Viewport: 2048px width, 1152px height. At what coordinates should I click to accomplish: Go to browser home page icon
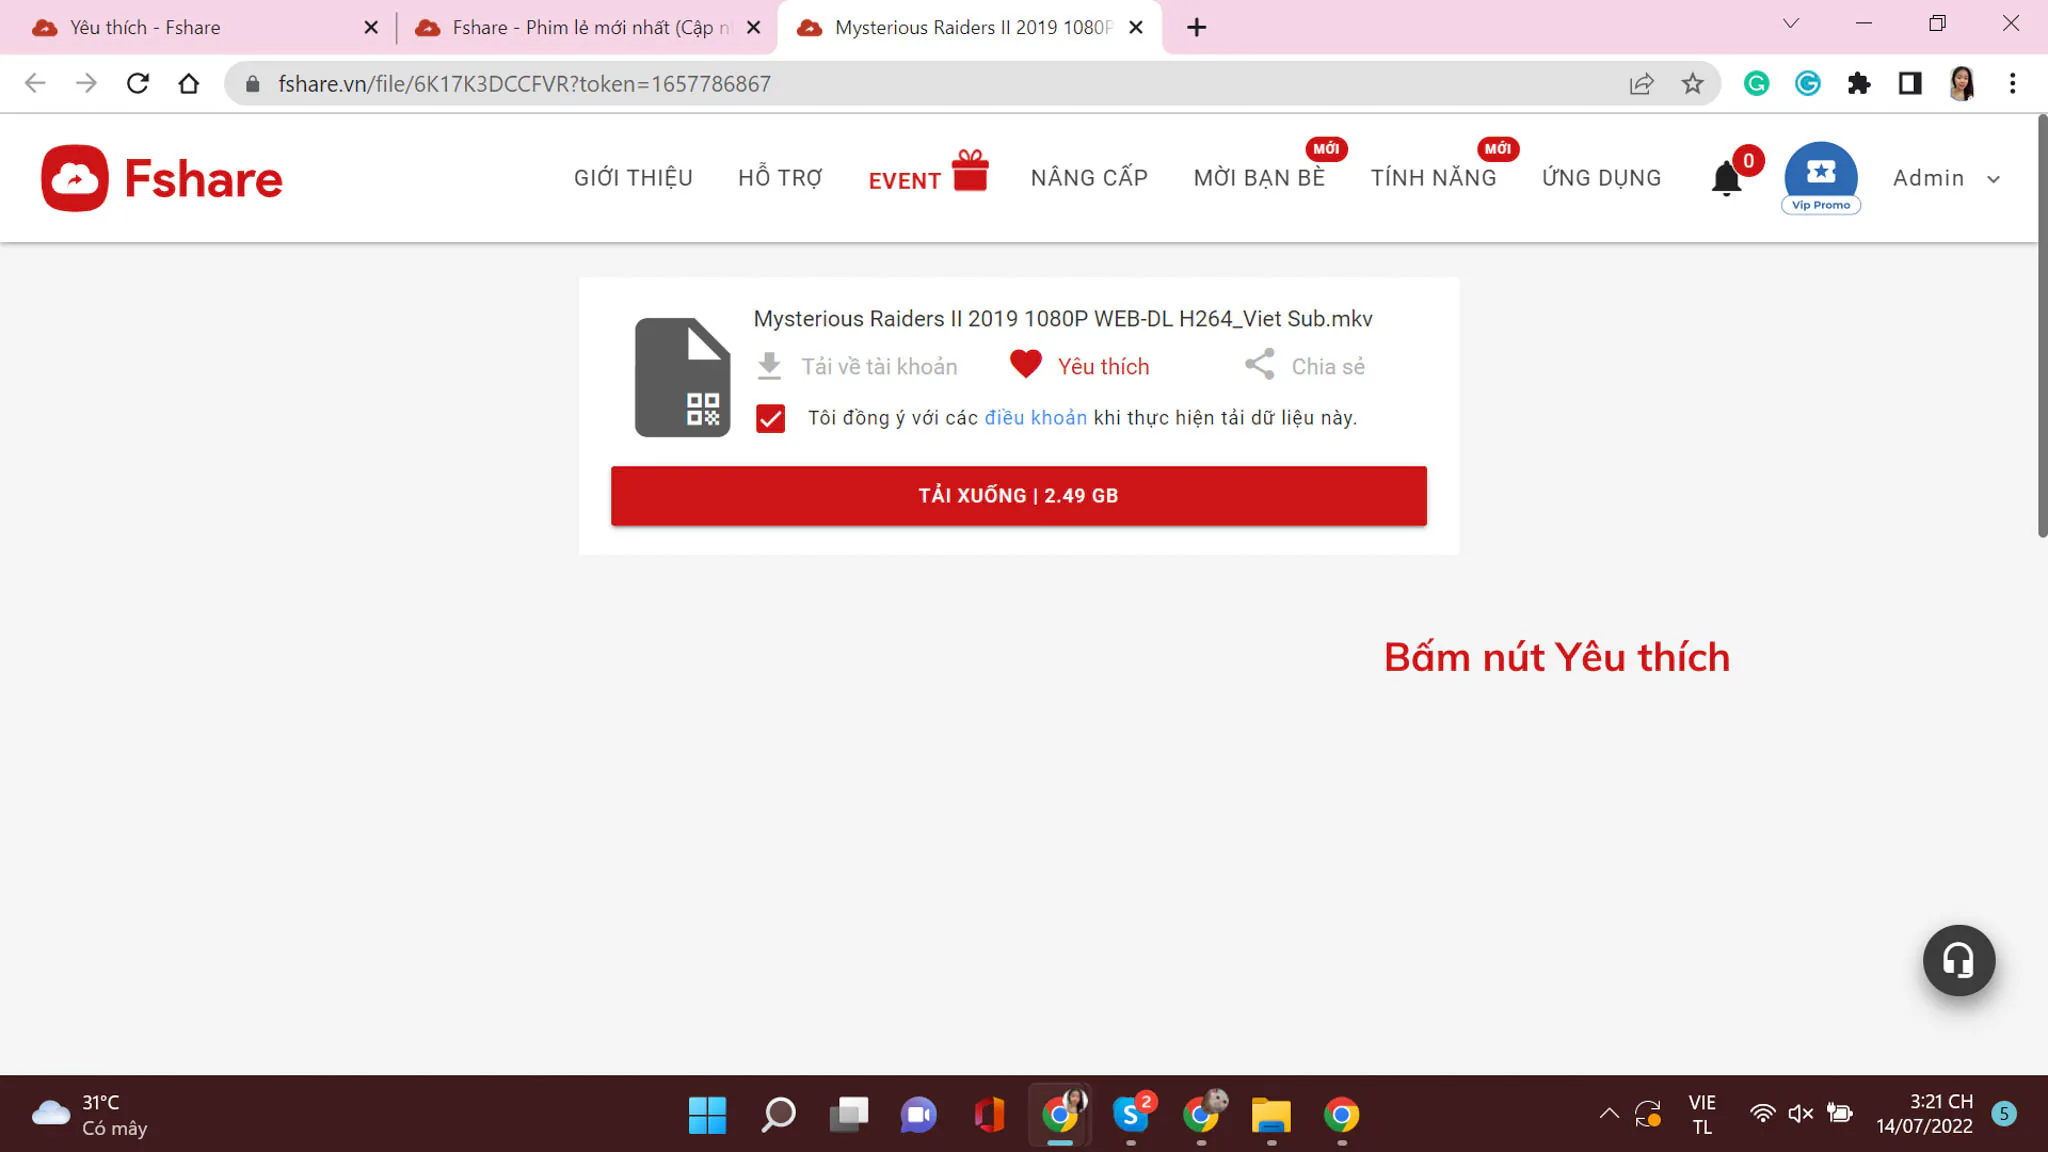coord(189,84)
